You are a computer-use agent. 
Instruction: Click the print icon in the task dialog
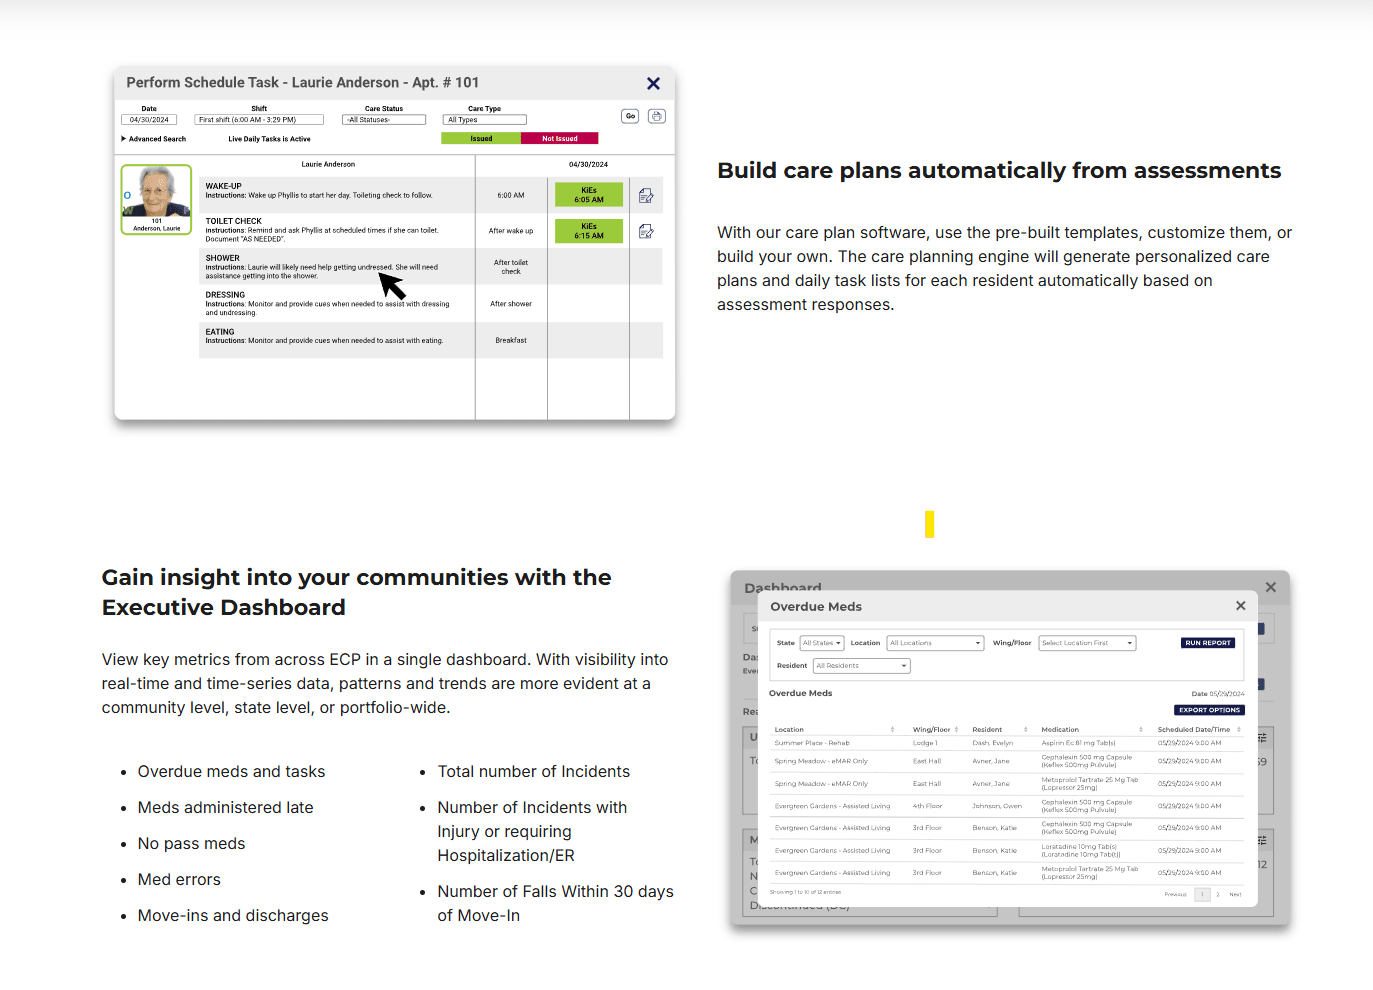[657, 116]
